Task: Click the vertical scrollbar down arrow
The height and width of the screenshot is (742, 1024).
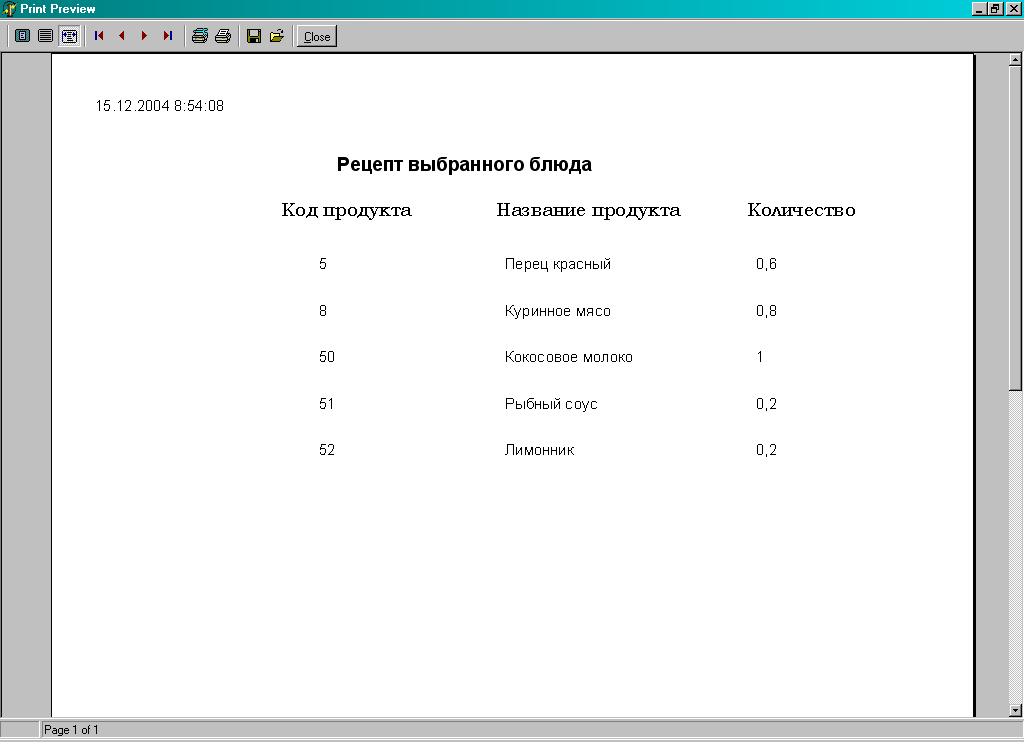Action: coord(1015,710)
